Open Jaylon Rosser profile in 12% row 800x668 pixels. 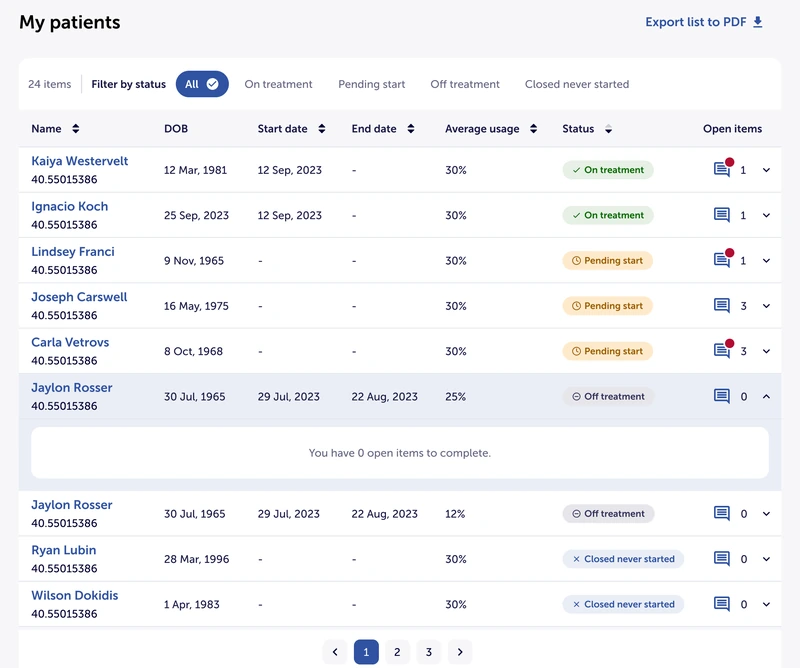pyautogui.click(x=71, y=505)
